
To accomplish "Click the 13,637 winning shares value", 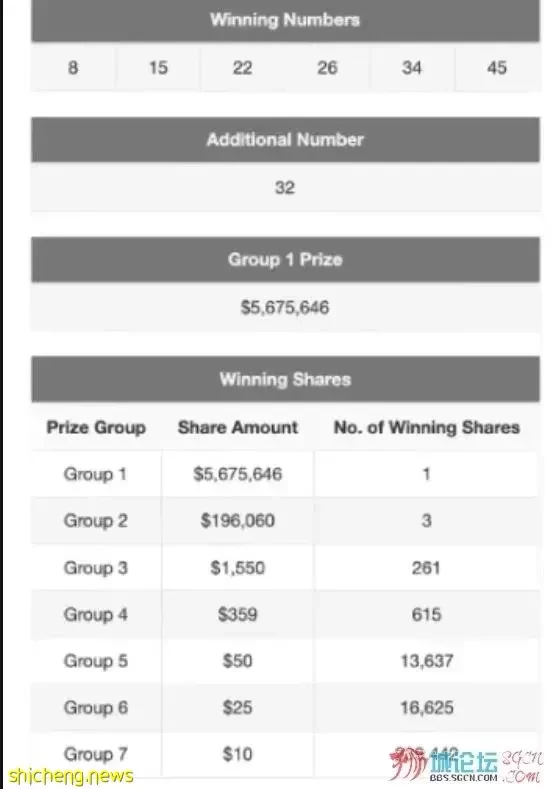I will pos(427,661).
